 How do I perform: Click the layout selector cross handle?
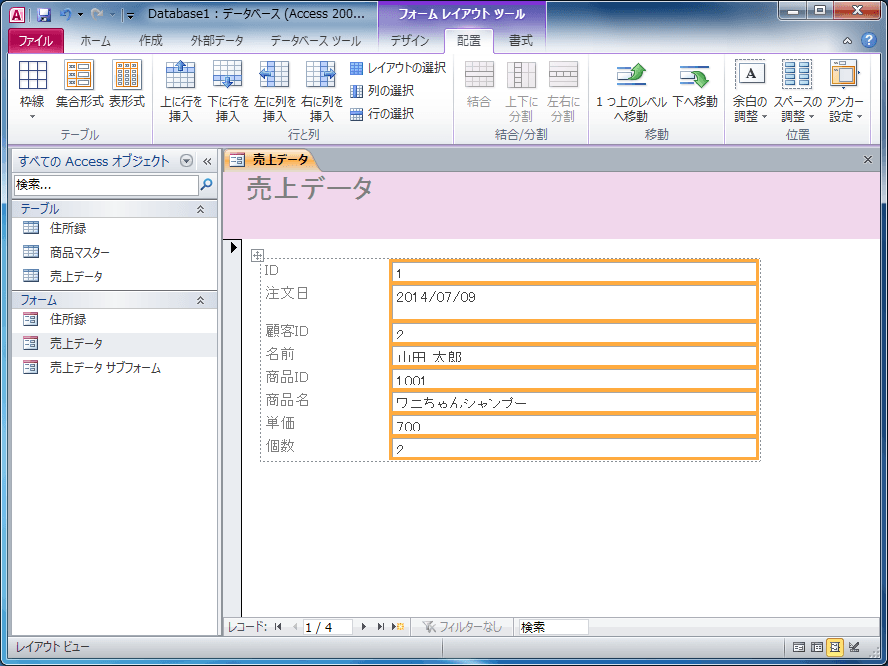[257, 255]
